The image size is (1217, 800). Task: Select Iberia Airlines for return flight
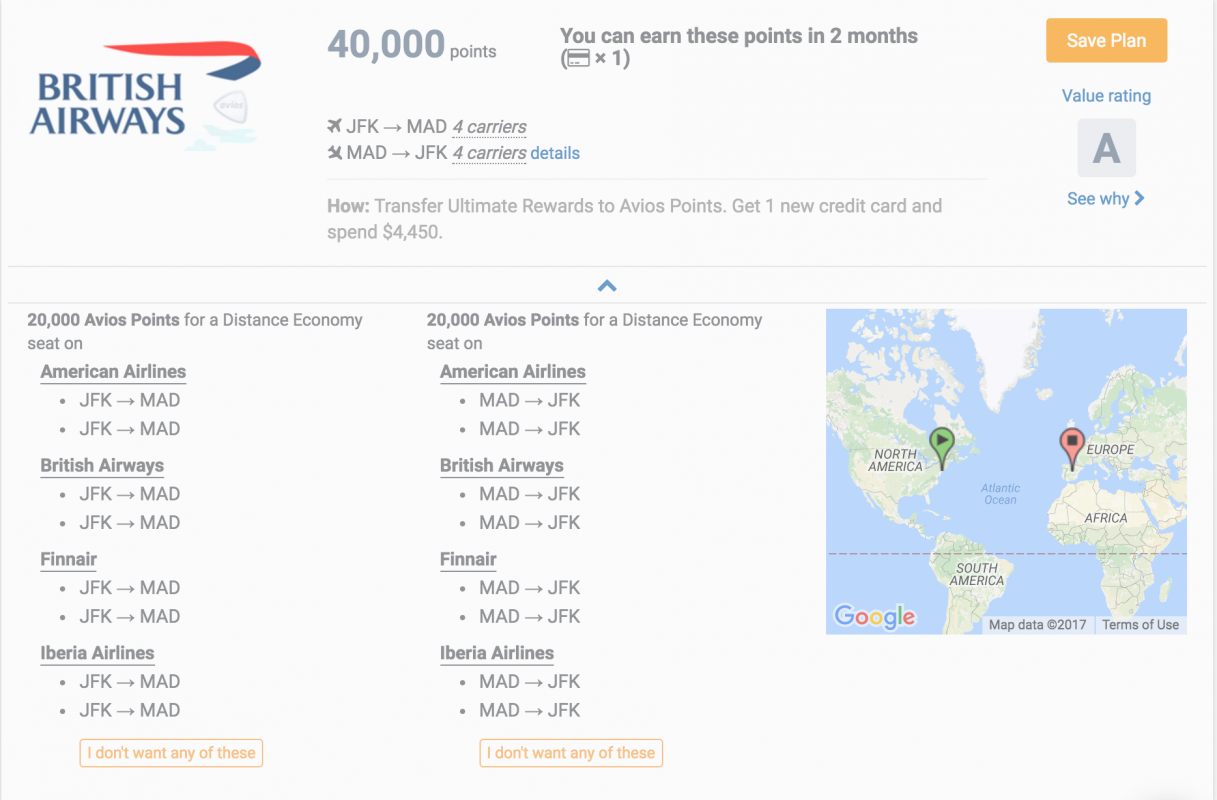pyautogui.click(x=497, y=654)
